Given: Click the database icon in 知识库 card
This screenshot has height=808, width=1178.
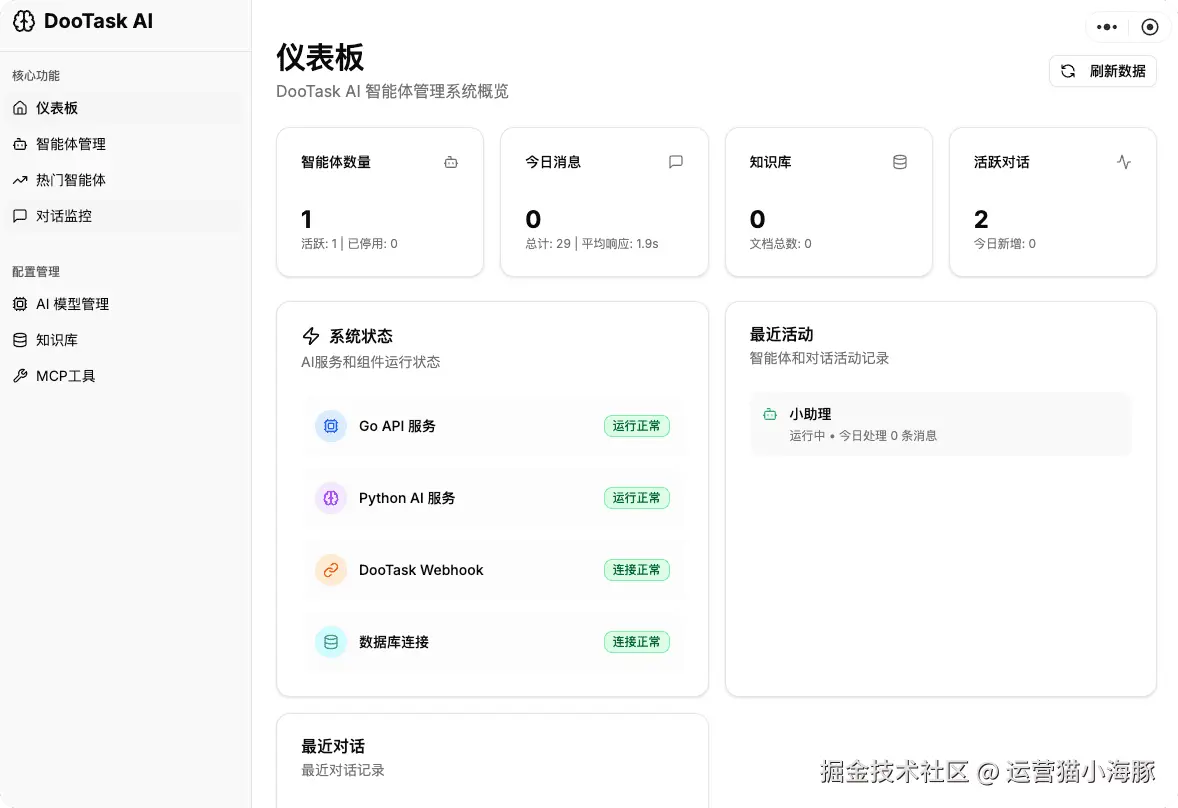Looking at the screenshot, I should [899, 161].
